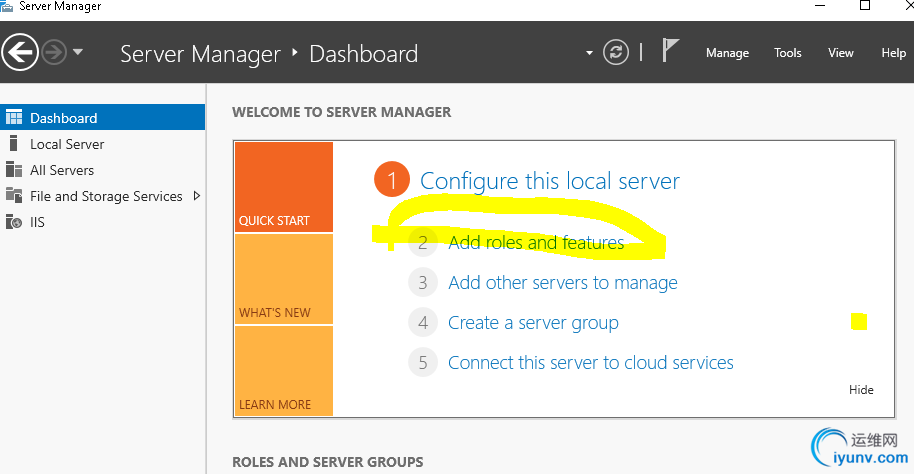Click Create a server group link
The height and width of the screenshot is (474, 914).
coord(533,323)
